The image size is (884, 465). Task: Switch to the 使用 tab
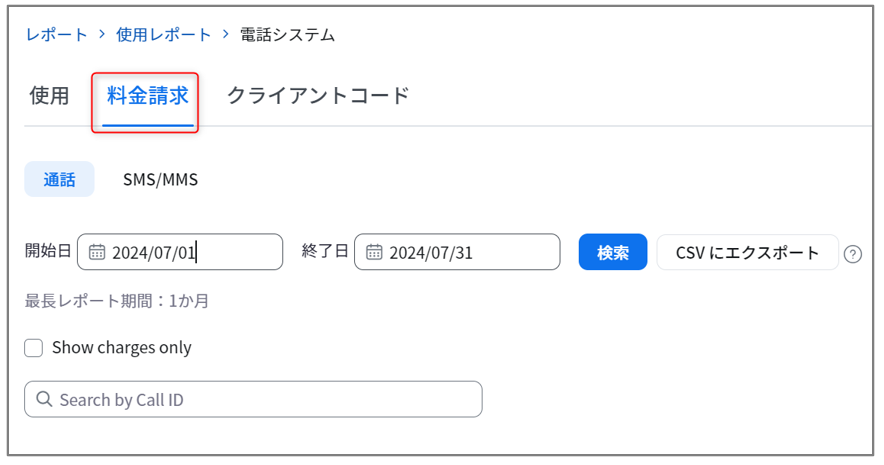point(49,95)
